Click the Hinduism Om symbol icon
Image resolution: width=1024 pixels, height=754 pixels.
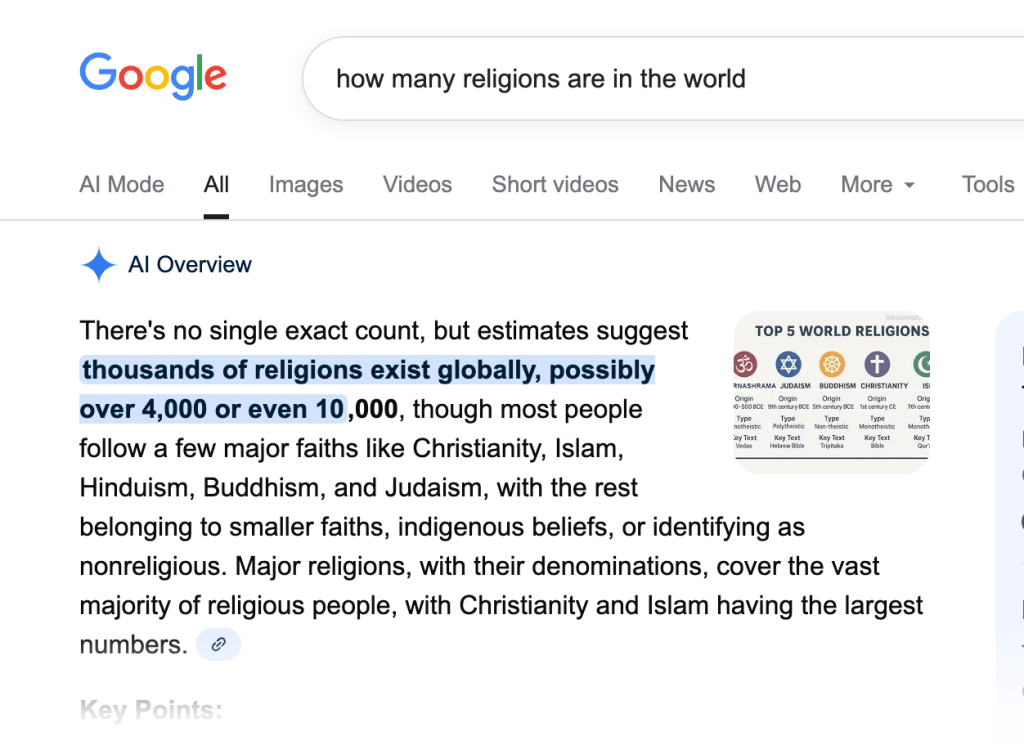[x=745, y=364]
